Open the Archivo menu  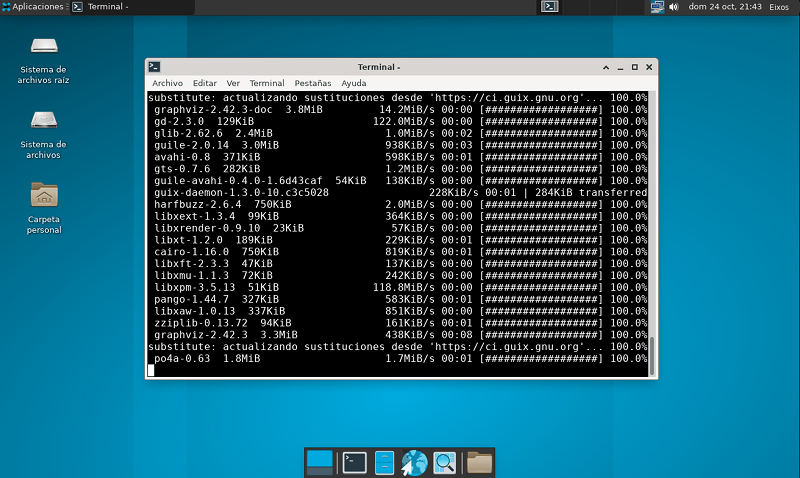(167, 83)
